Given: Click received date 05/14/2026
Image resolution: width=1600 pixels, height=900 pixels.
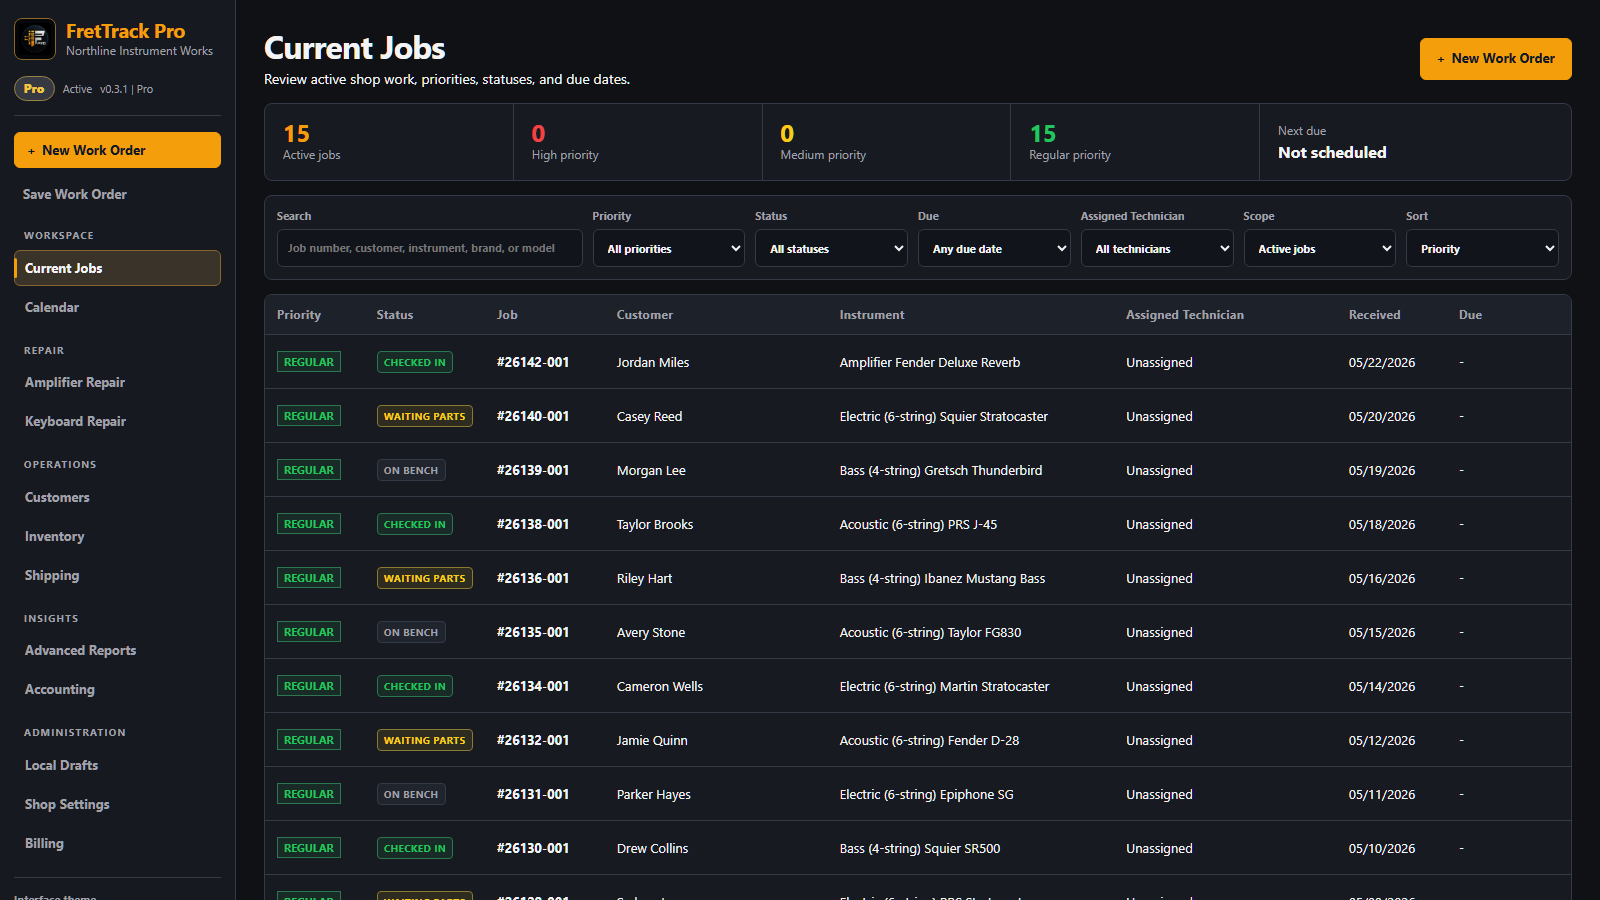Looking at the screenshot, I should pyautogui.click(x=1382, y=686).
